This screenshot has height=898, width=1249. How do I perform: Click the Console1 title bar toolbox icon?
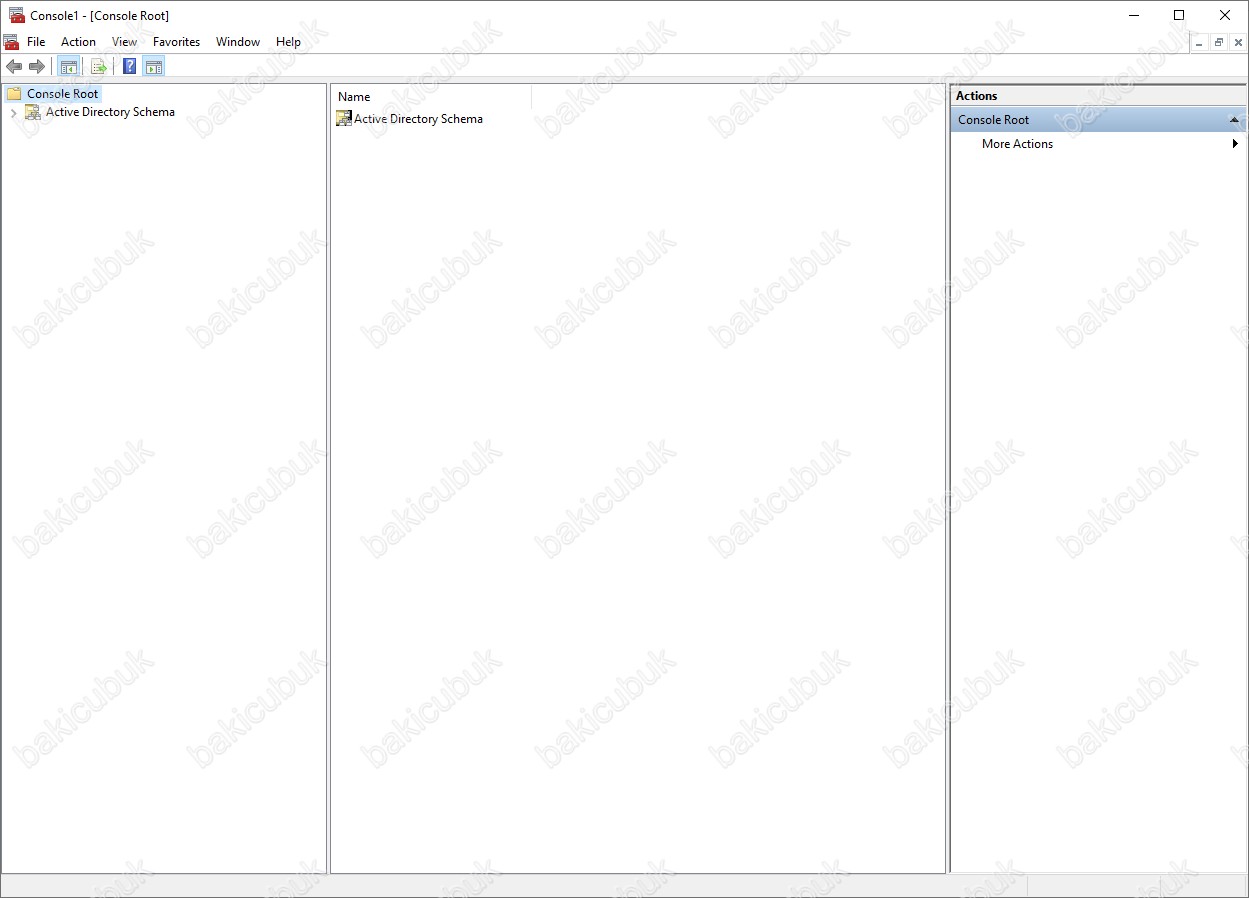(x=17, y=15)
